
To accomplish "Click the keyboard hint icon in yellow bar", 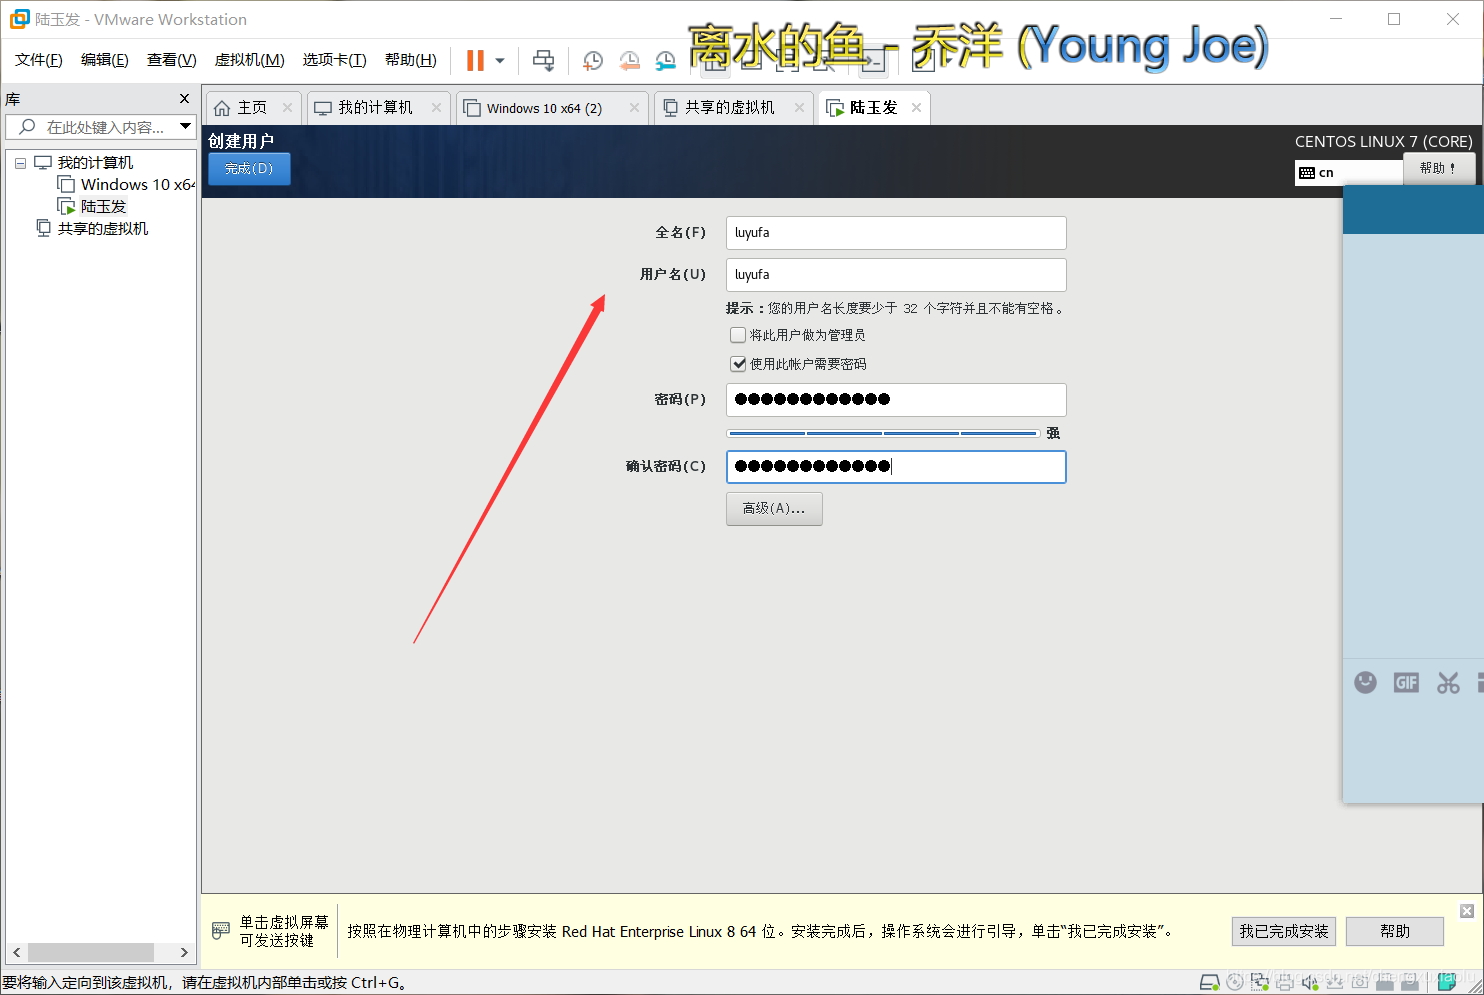I will point(221,931).
